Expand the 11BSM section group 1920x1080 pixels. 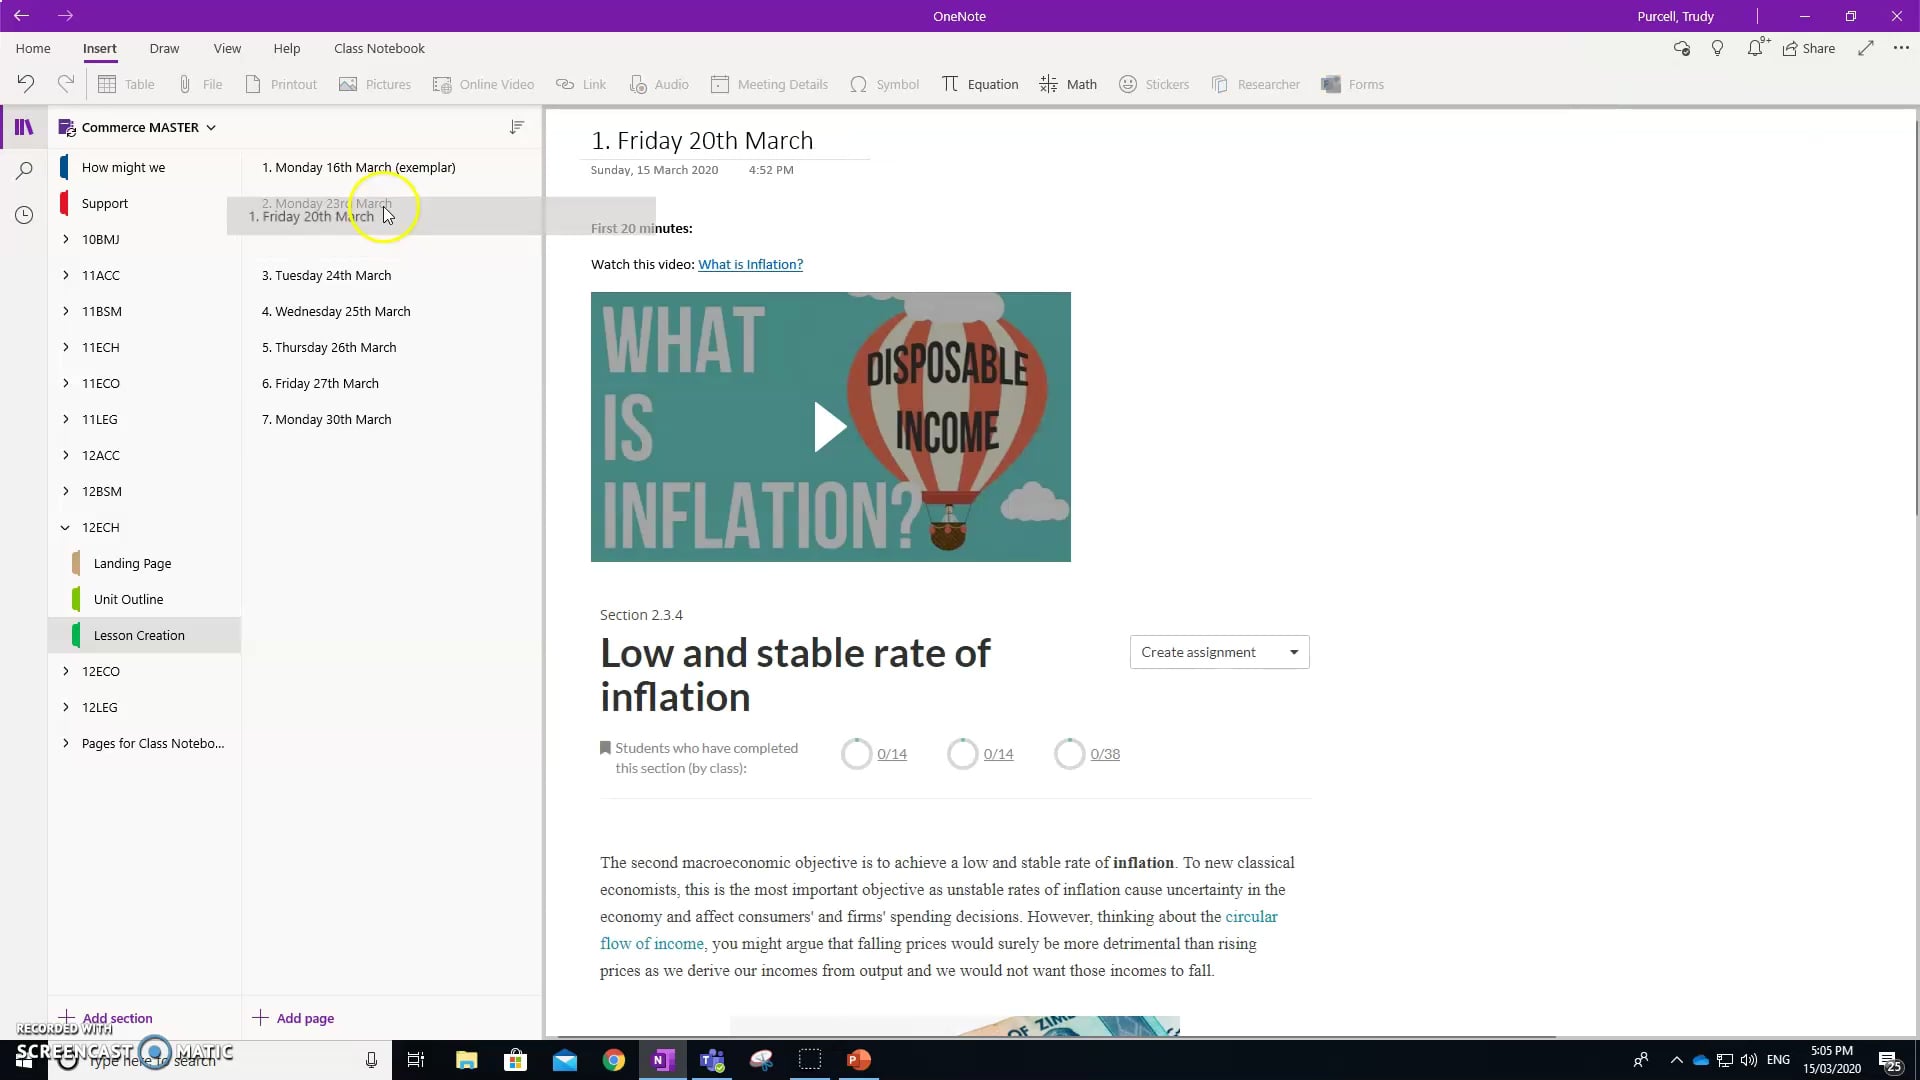[x=66, y=311]
